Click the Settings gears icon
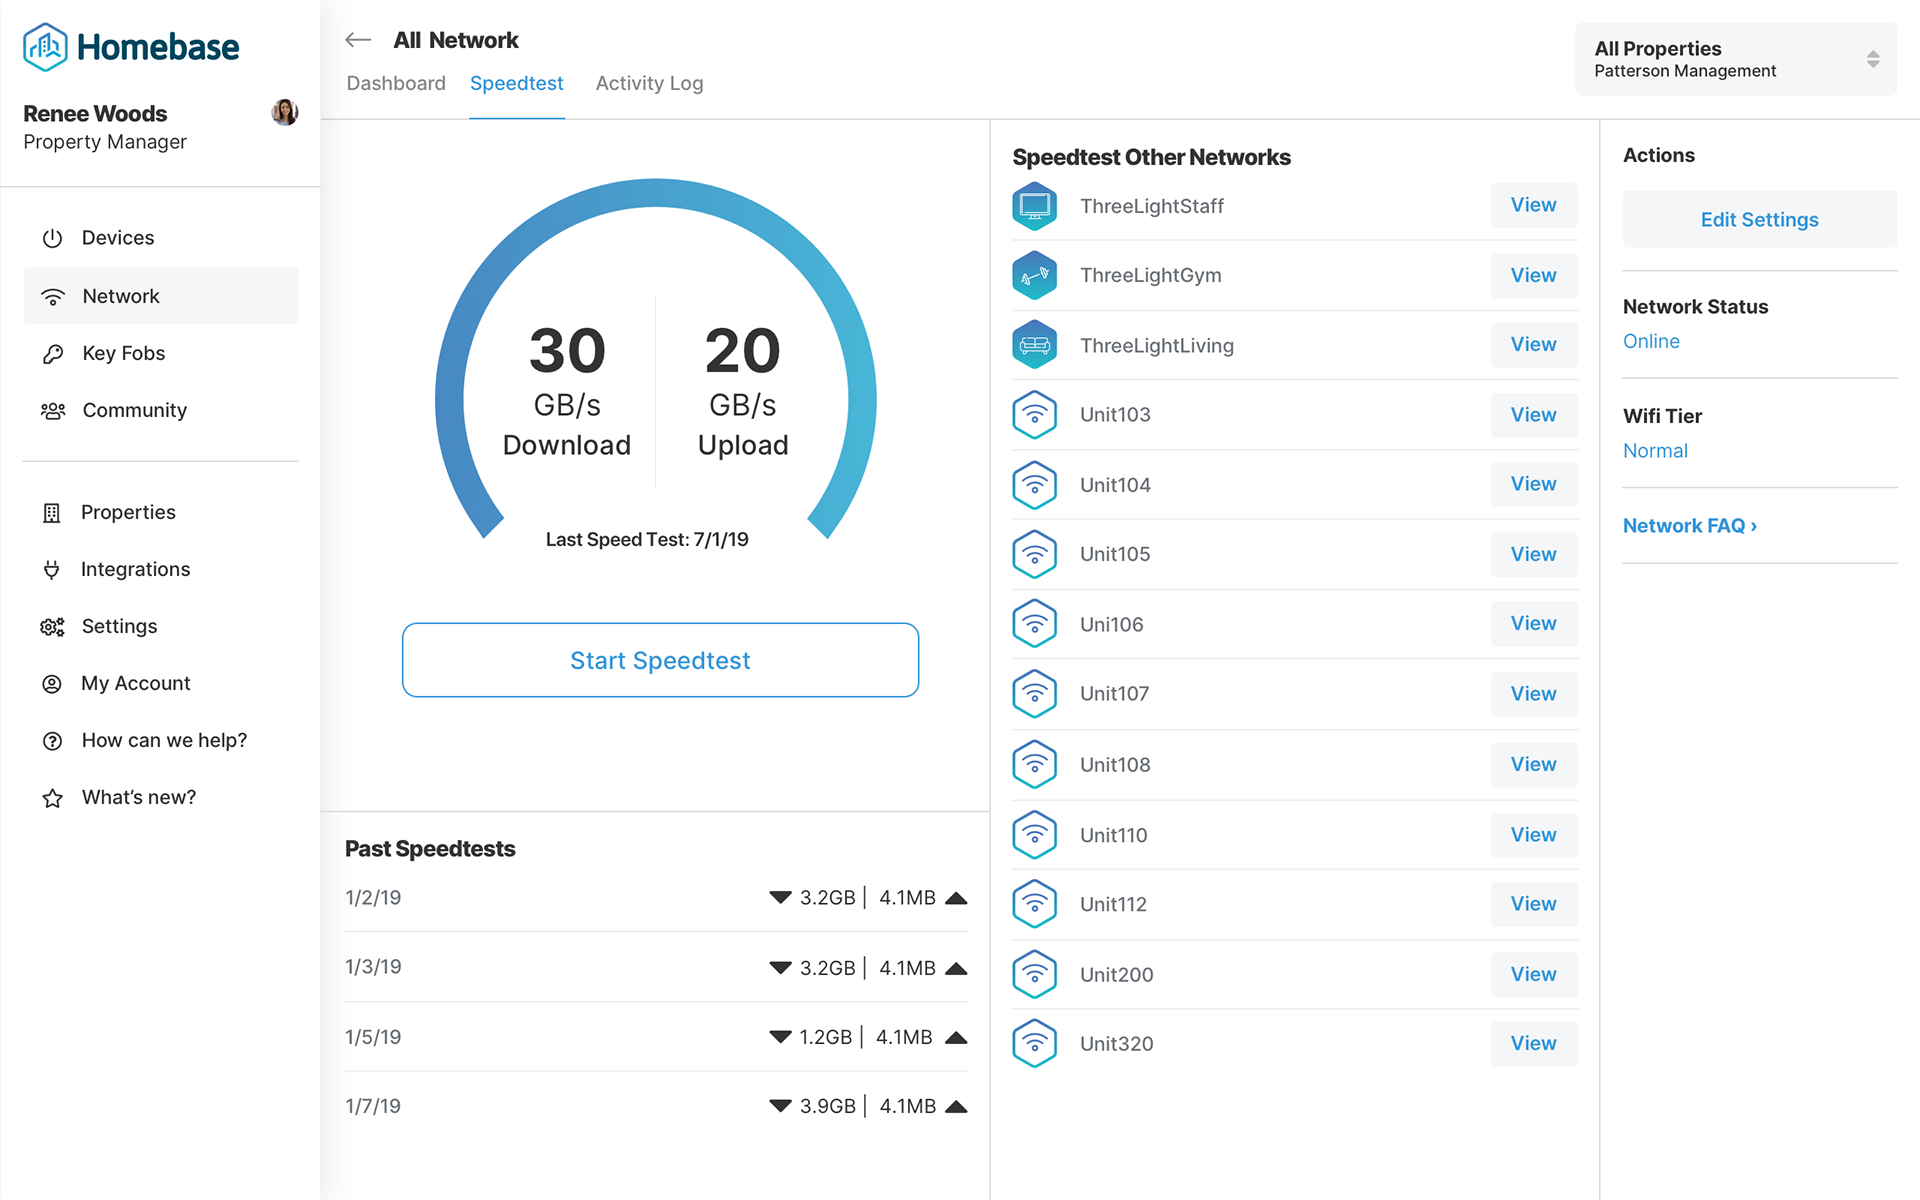Image resolution: width=1920 pixels, height=1200 pixels. tap(52, 627)
